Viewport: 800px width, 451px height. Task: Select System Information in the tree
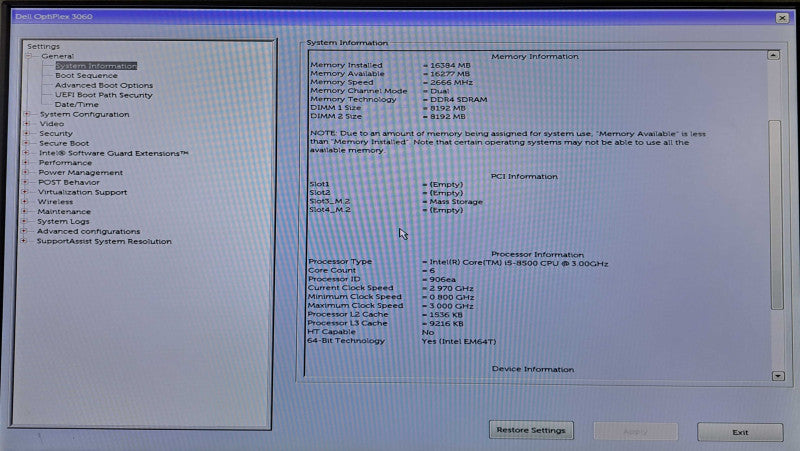point(96,66)
